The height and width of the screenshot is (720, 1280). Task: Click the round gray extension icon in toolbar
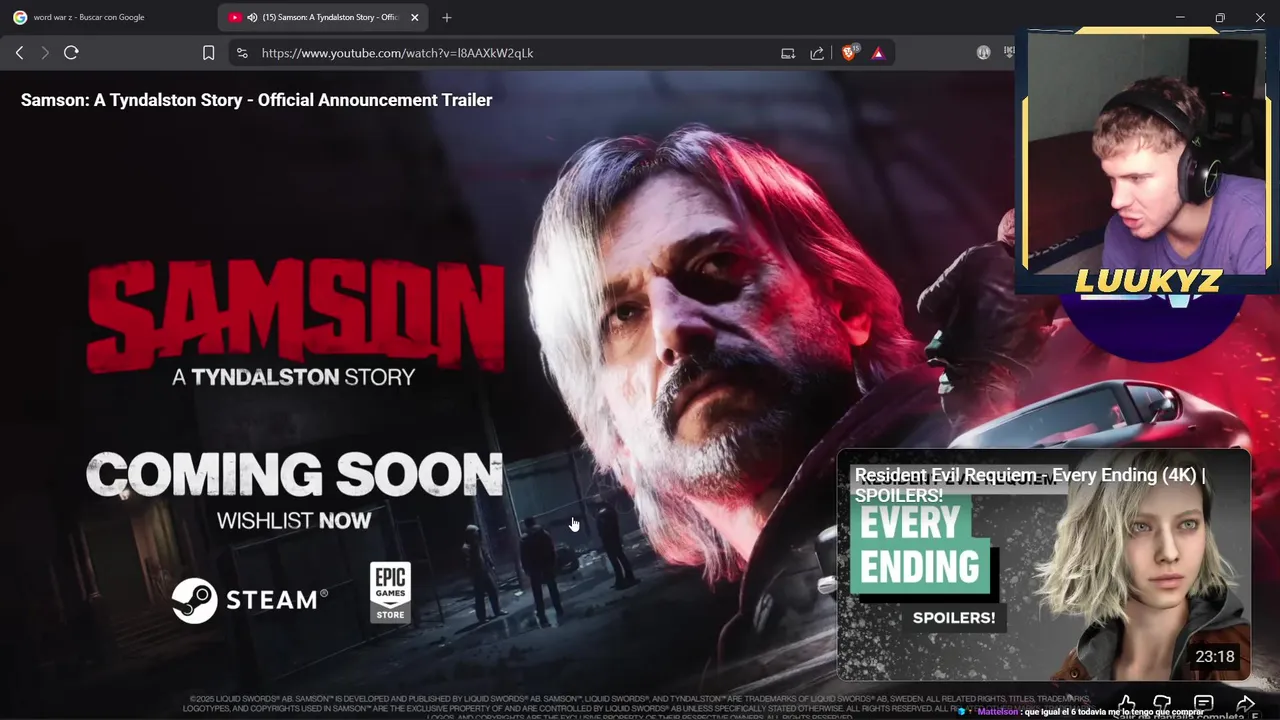[983, 53]
